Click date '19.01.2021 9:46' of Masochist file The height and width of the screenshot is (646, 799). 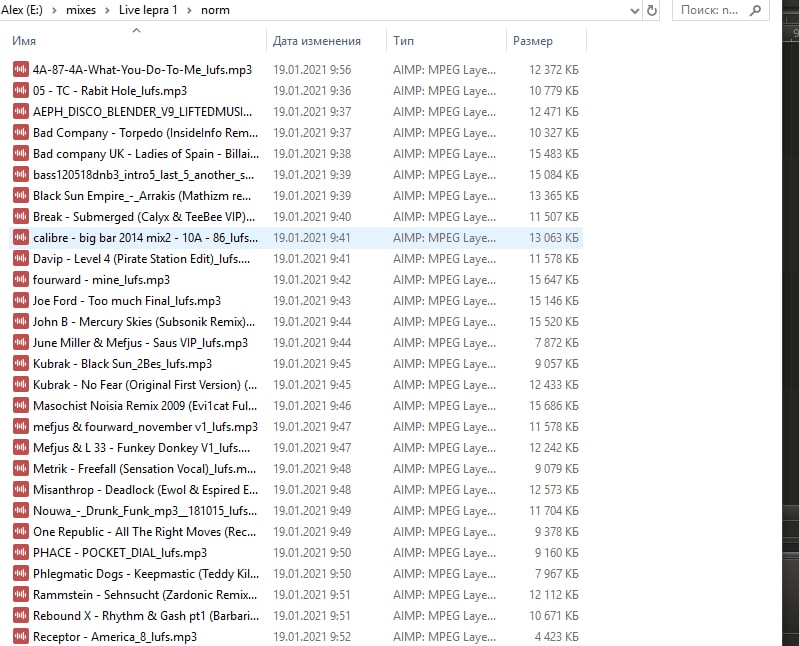click(312, 406)
